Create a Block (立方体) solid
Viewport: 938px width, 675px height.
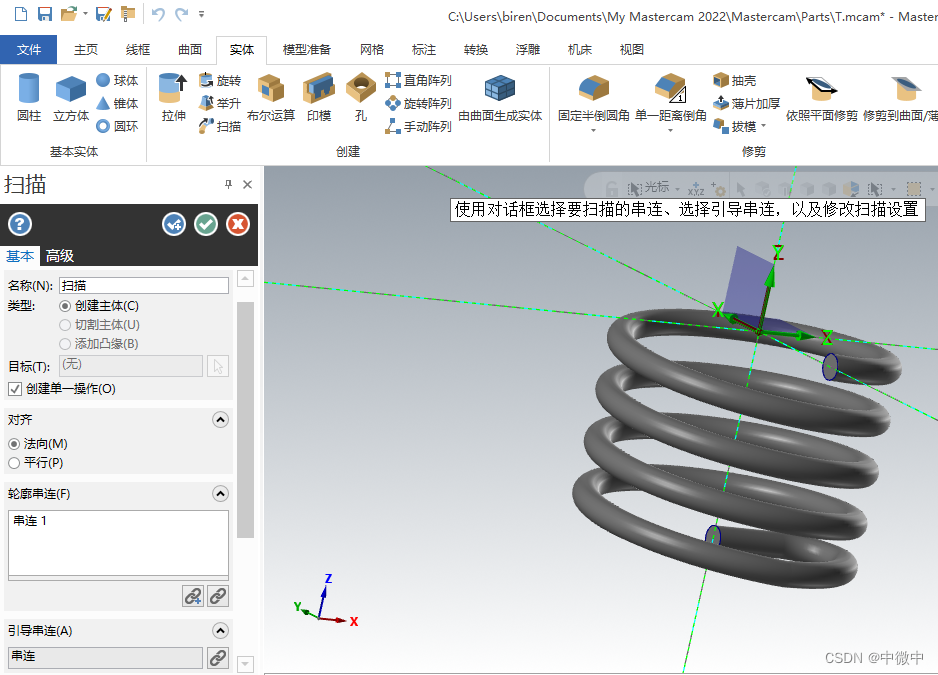tap(71, 98)
